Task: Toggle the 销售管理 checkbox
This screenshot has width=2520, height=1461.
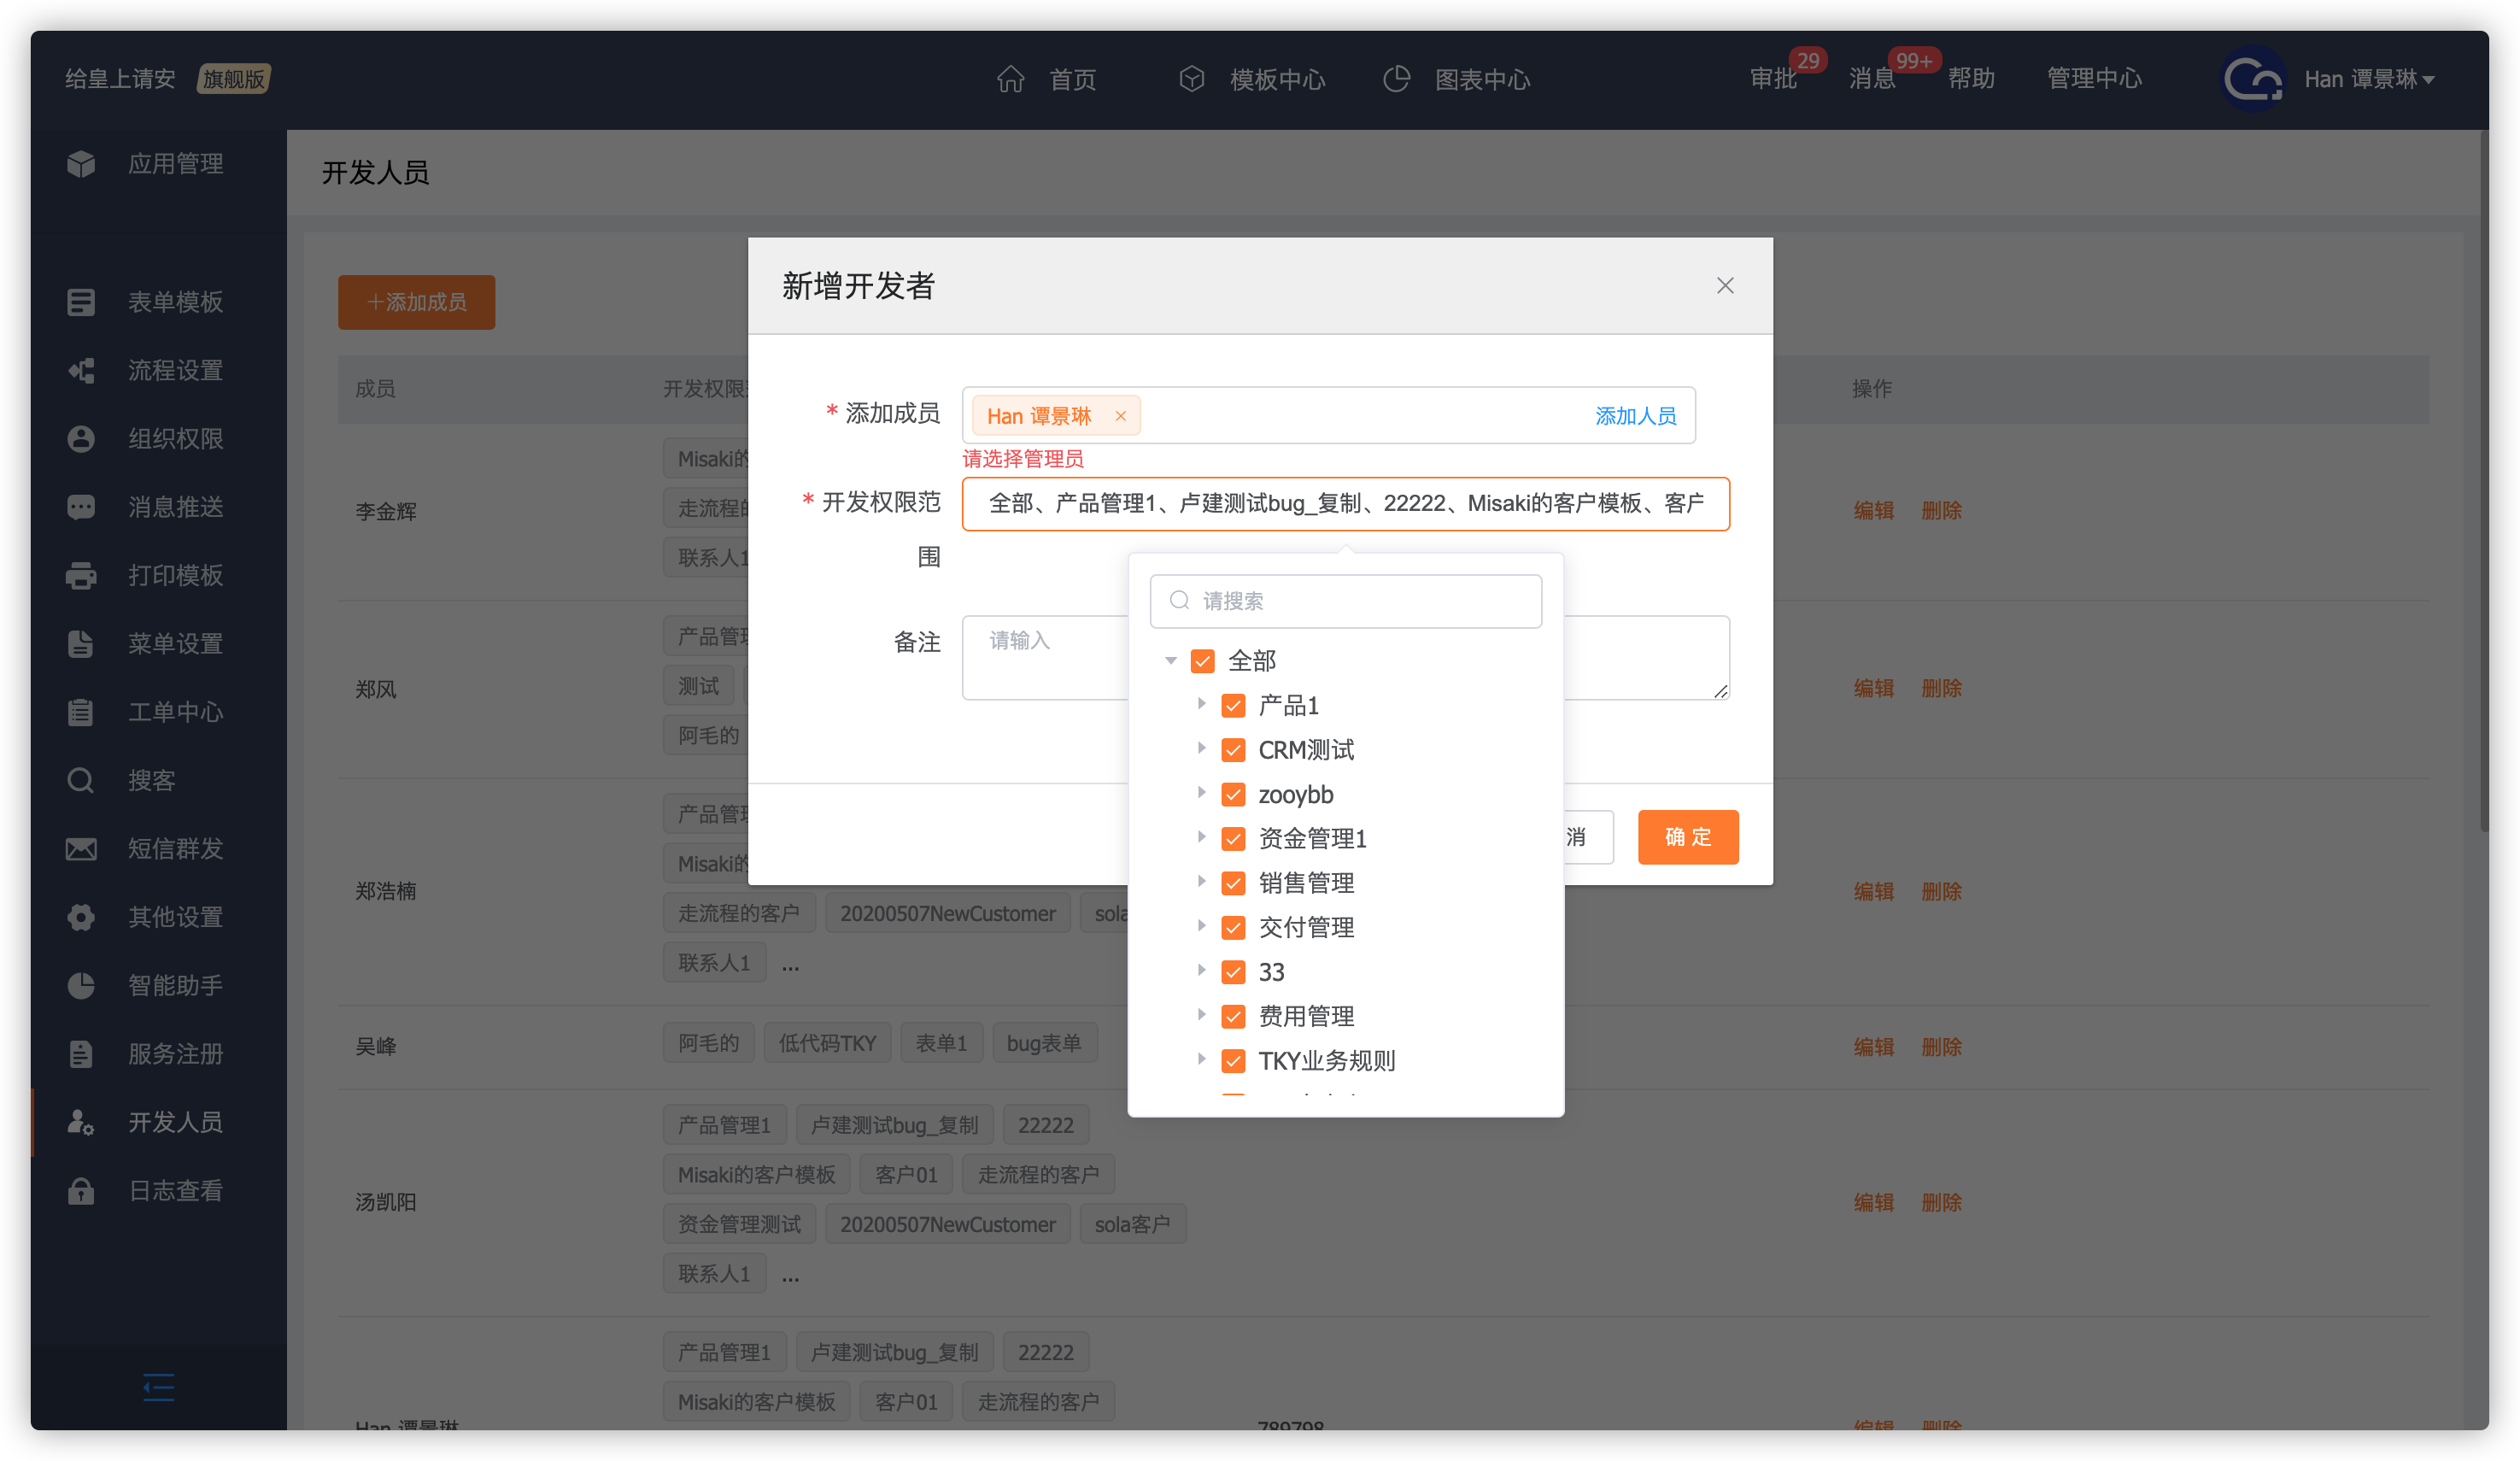Action: (x=1233, y=883)
